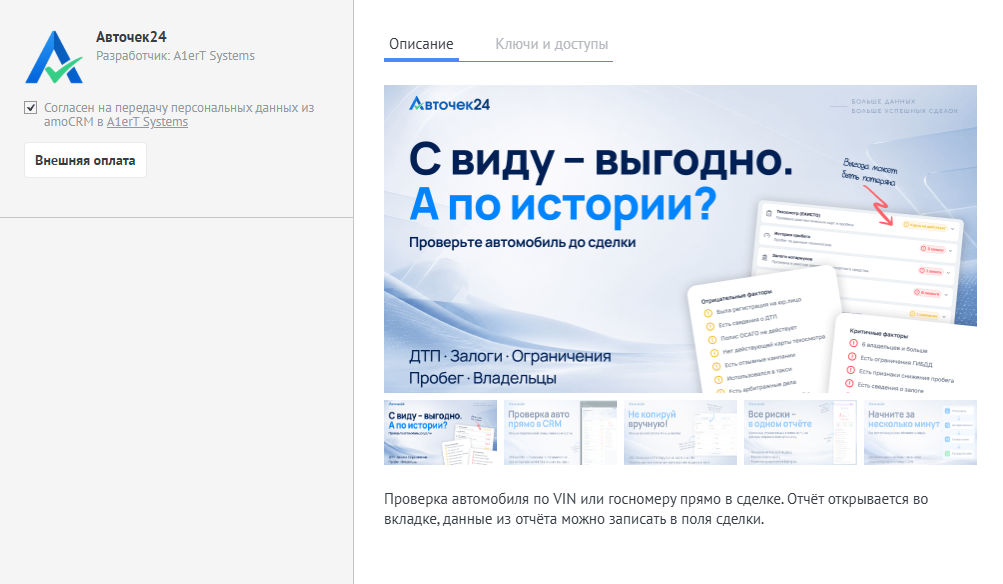Screen dimensions: 1003x584
Task: Select the thumbnail 'Проверка авто прямо в CRM'
Action: point(560,432)
